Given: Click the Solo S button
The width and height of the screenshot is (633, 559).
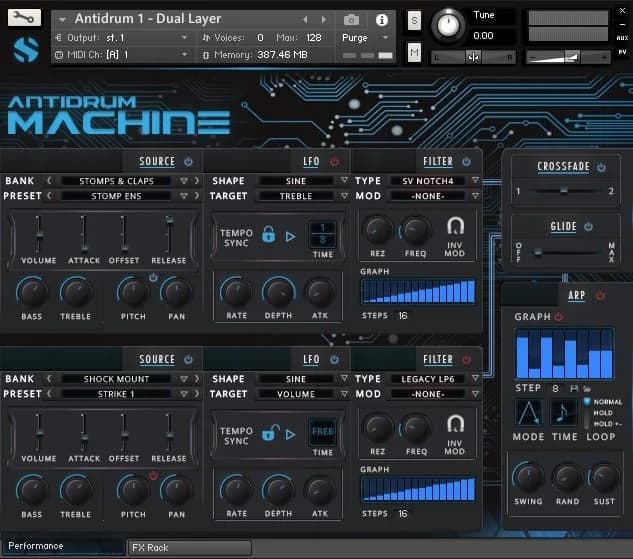Looking at the screenshot, I should [414, 20].
